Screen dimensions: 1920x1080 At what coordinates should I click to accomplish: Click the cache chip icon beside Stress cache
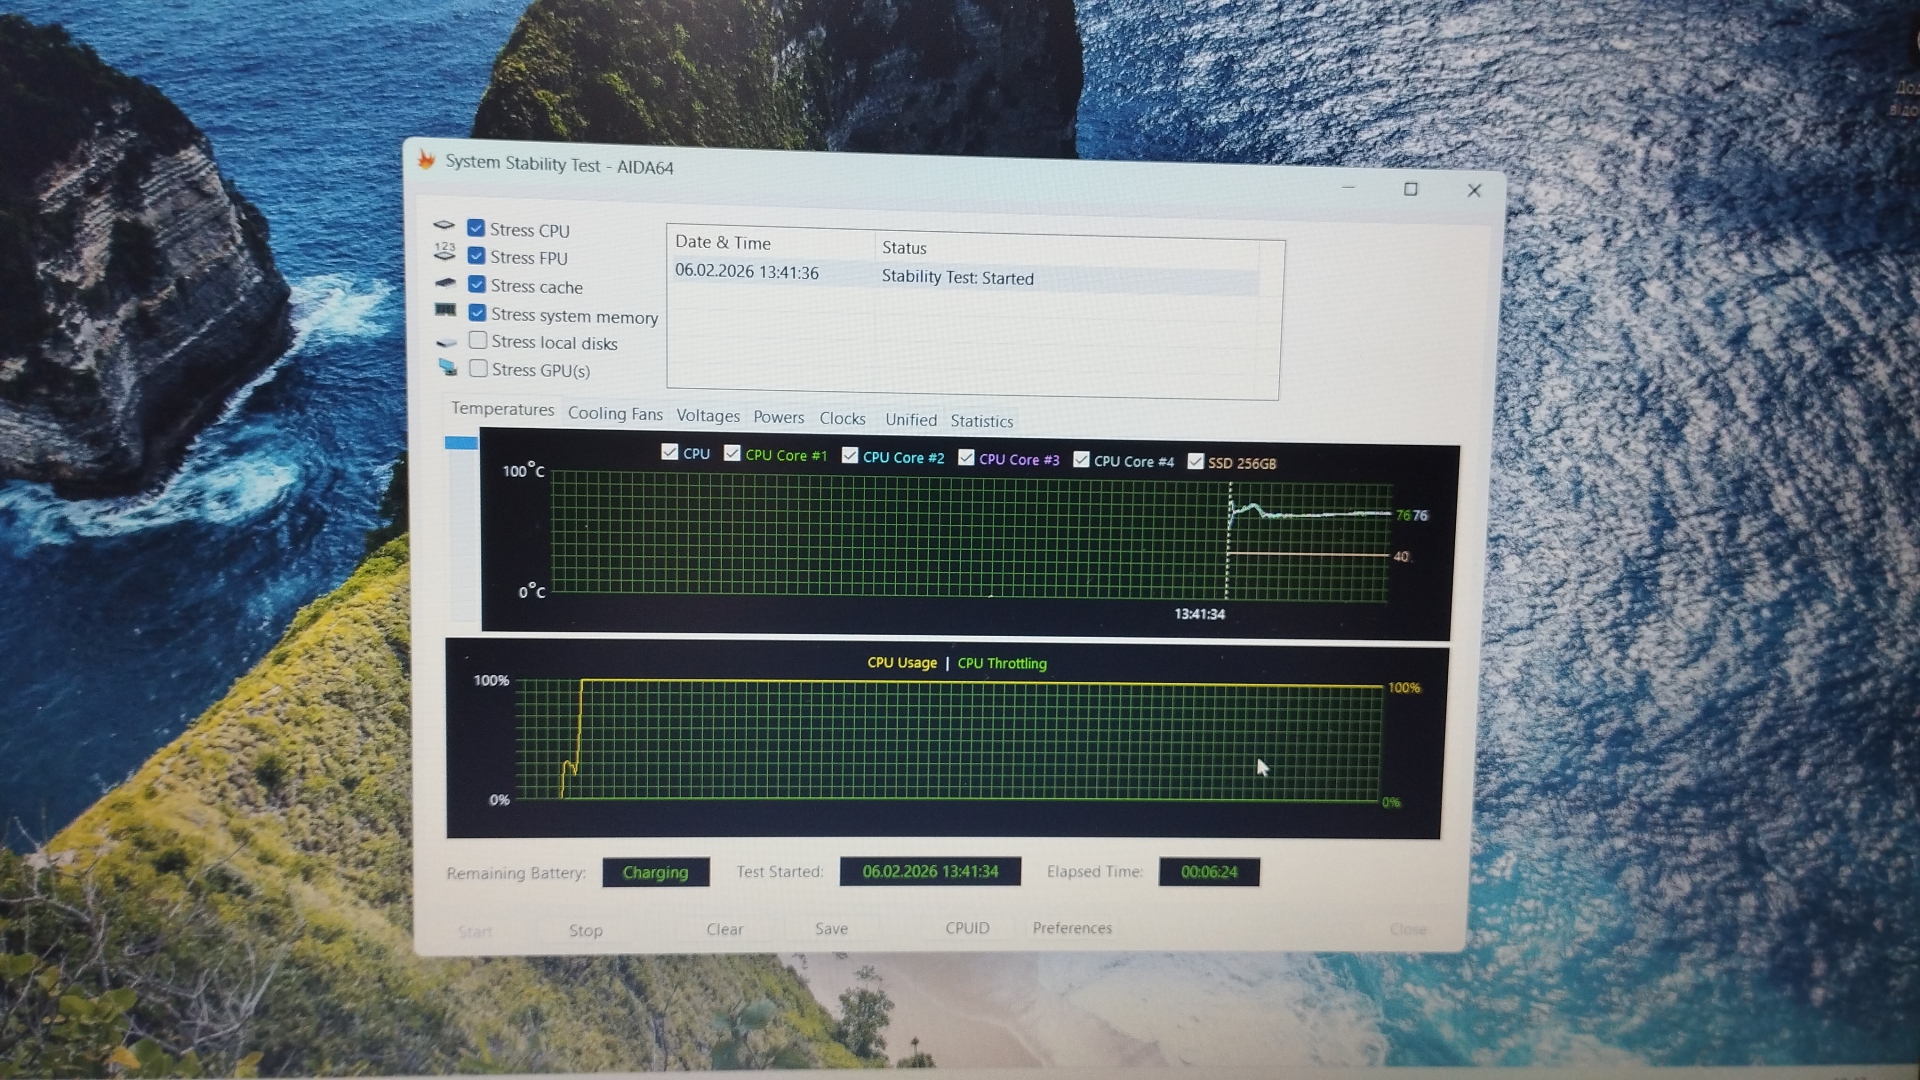click(446, 283)
